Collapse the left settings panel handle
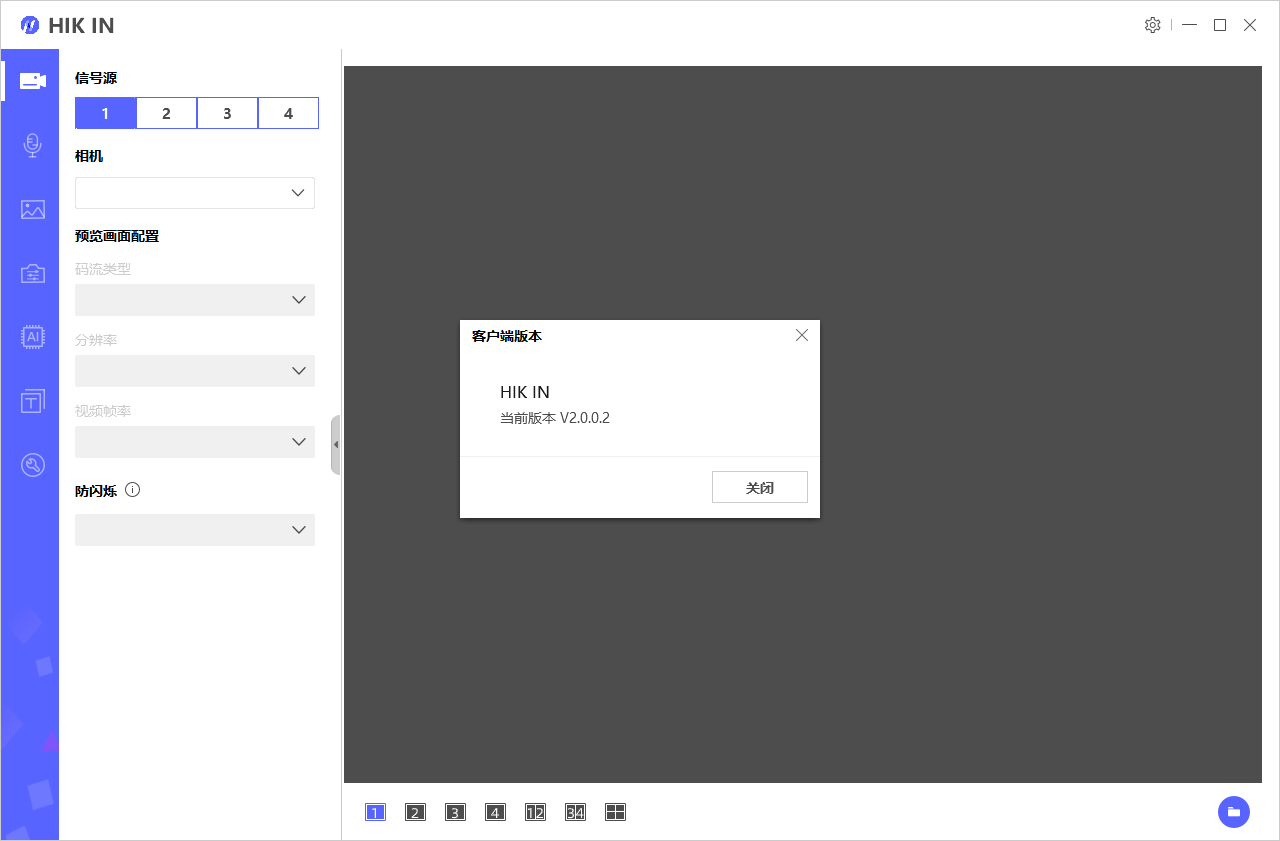The width and height of the screenshot is (1280, 841). tap(336, 445)
